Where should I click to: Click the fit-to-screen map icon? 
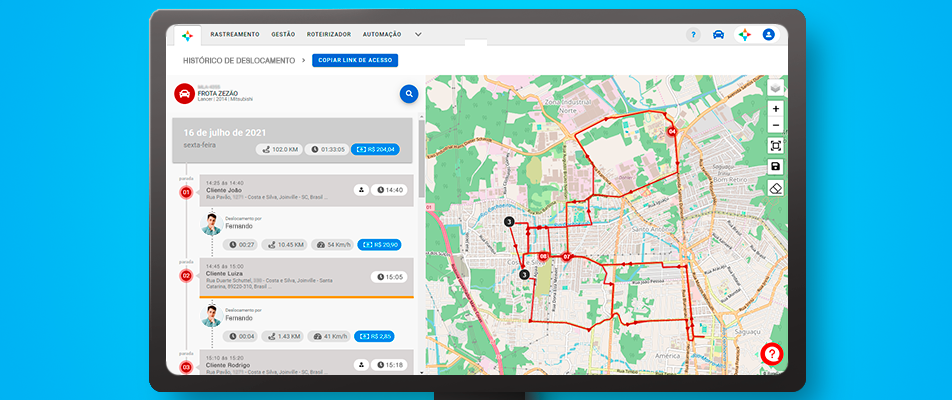(x=775, y=146)
